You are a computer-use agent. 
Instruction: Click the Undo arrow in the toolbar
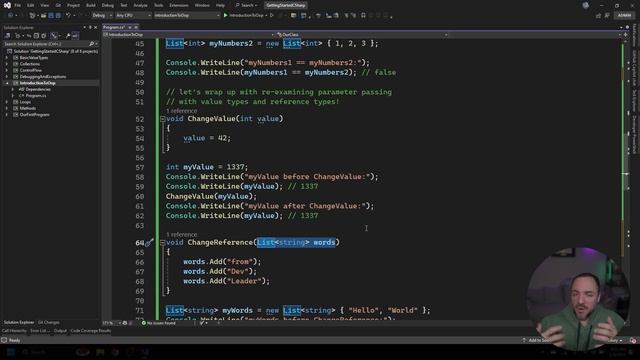click(68, 16)
